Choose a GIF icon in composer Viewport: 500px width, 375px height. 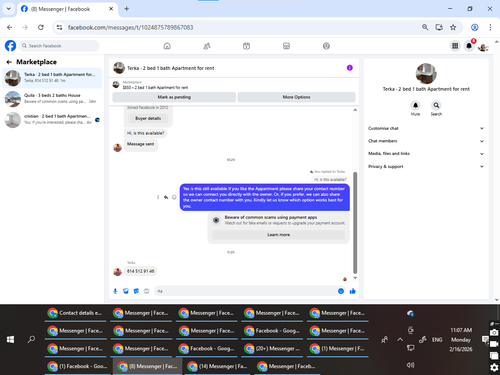click(x=146, y=291)
